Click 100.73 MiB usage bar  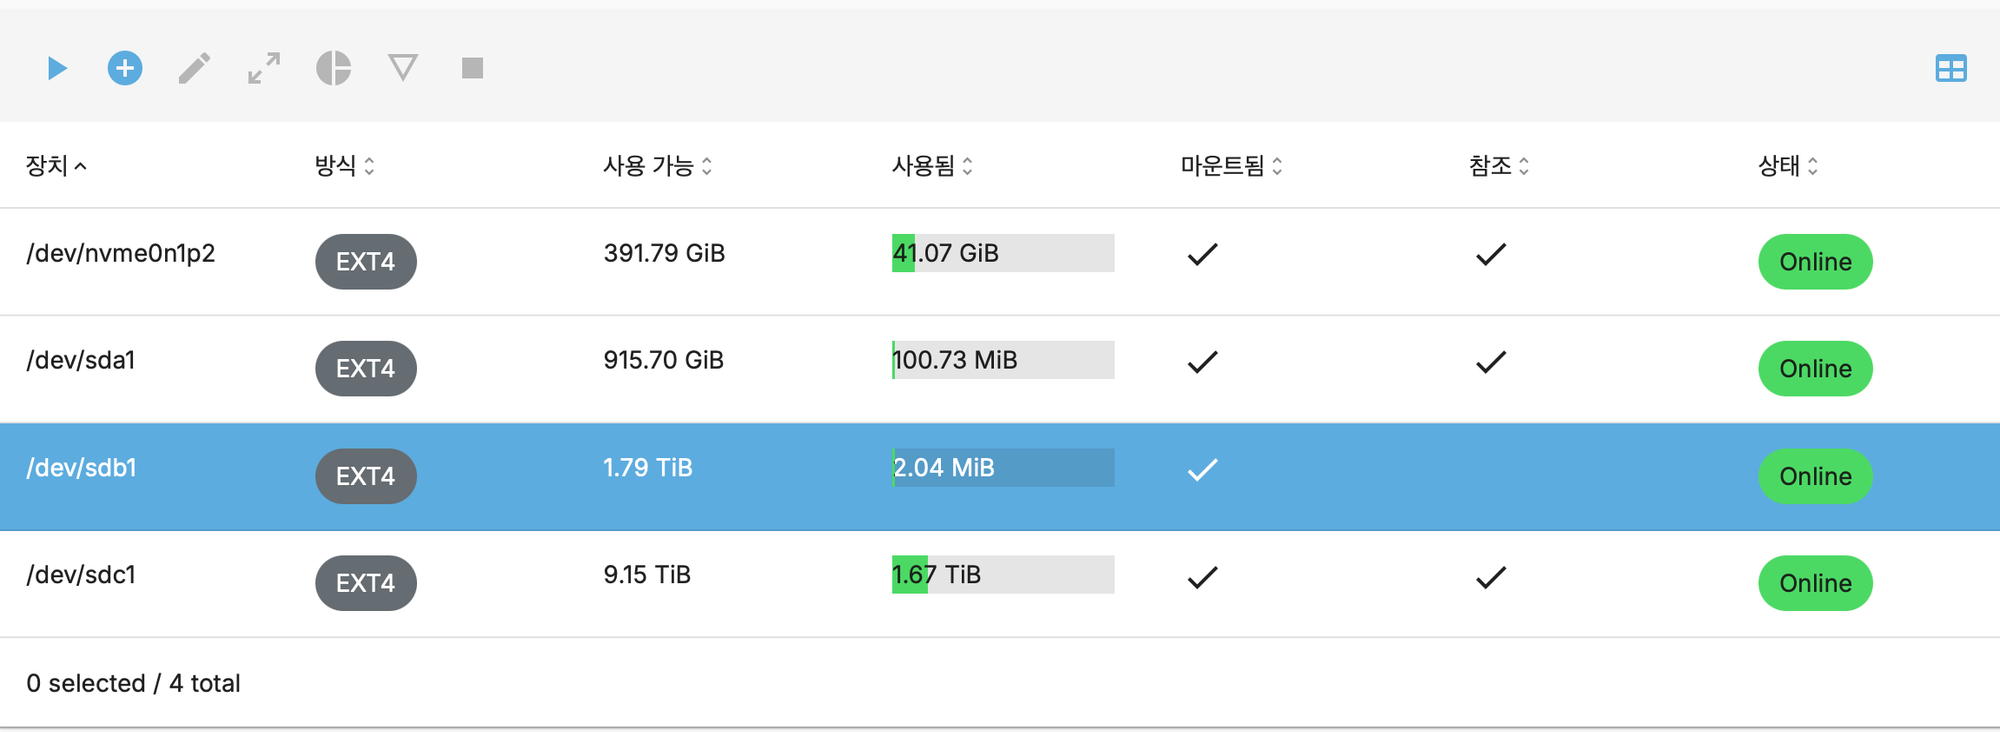coord(1003,360)
